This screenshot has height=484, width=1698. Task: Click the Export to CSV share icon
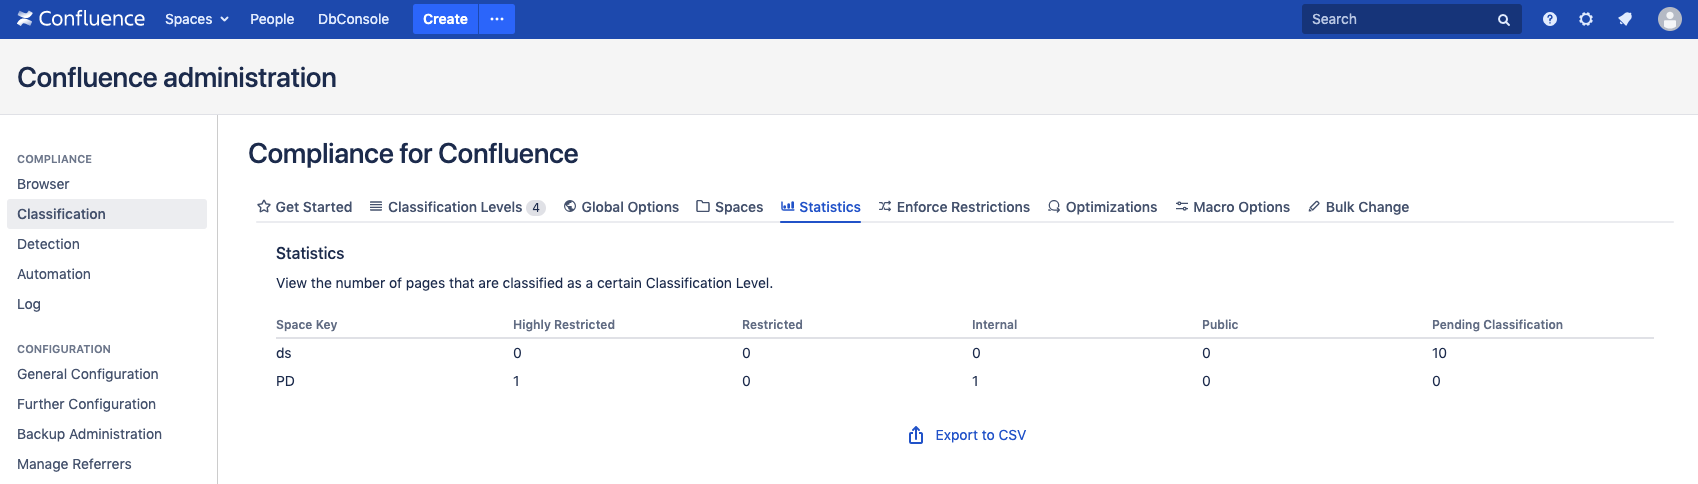915,435
